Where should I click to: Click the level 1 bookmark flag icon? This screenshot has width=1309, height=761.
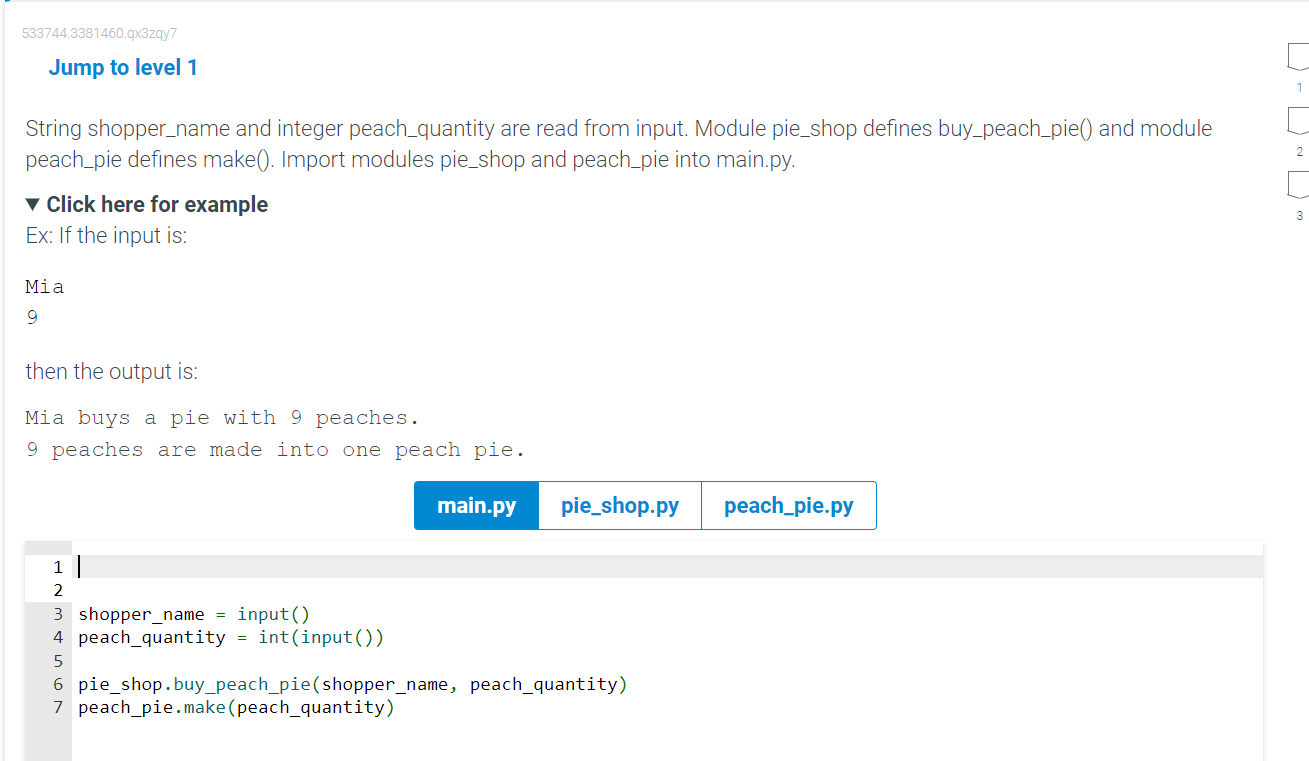pos(1297,58)
